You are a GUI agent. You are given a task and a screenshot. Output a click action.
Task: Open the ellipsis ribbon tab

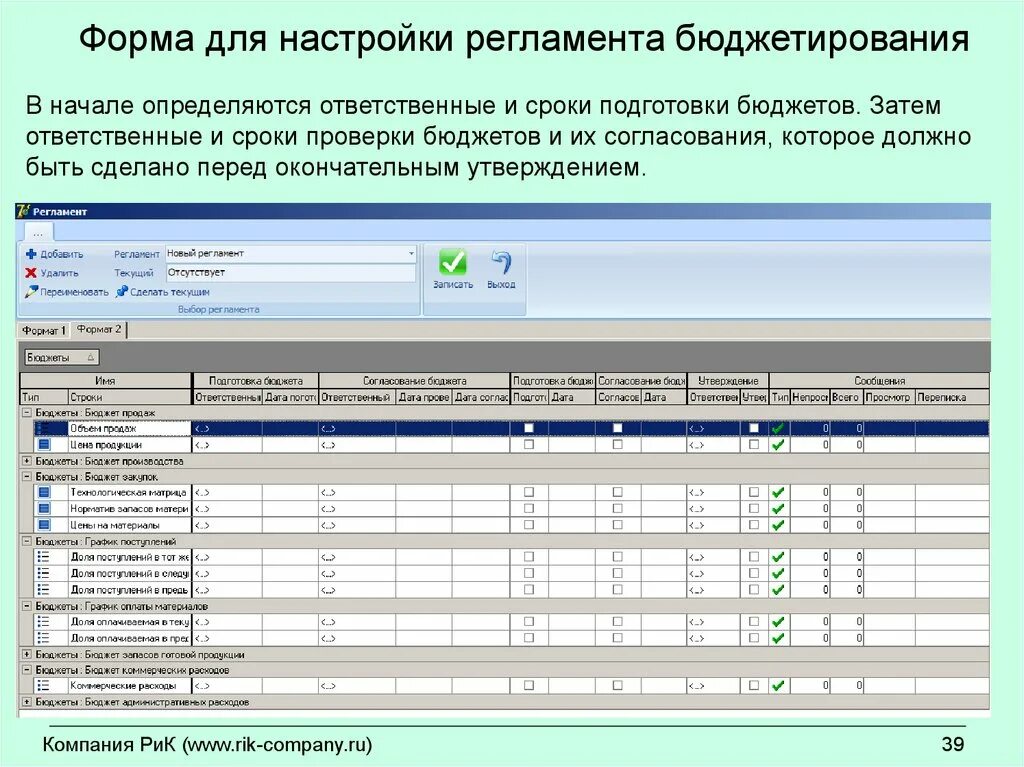(38, 233)
